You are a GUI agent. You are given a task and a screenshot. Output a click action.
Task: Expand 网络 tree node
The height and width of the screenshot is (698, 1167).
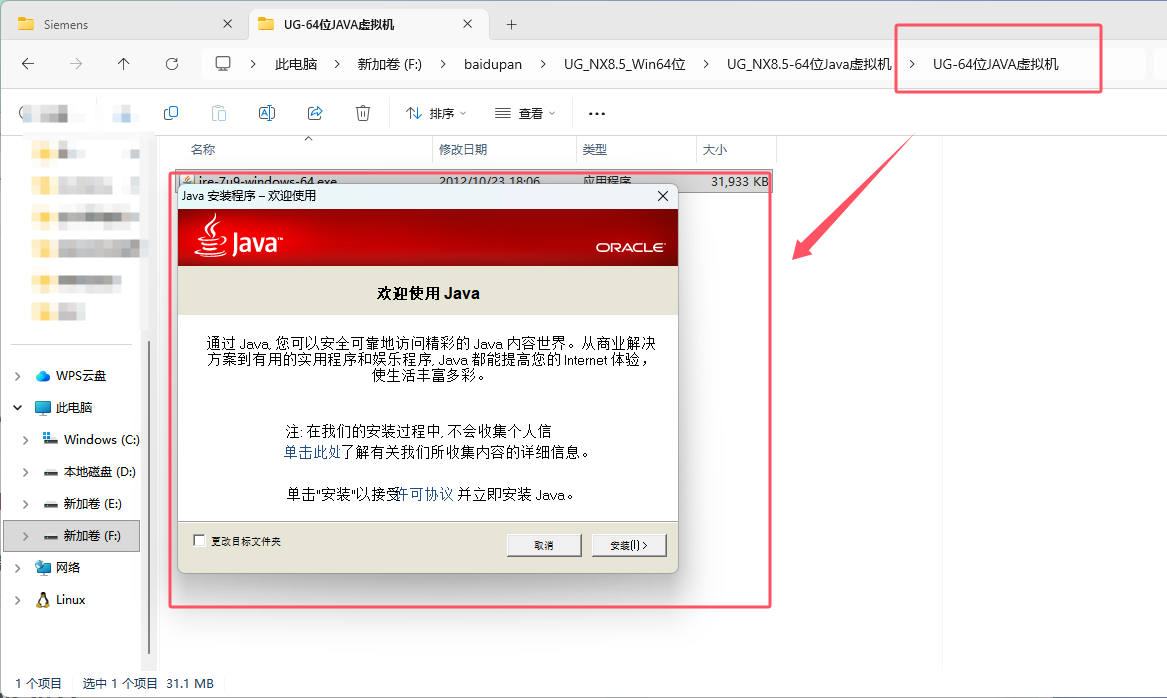point(18,568)
